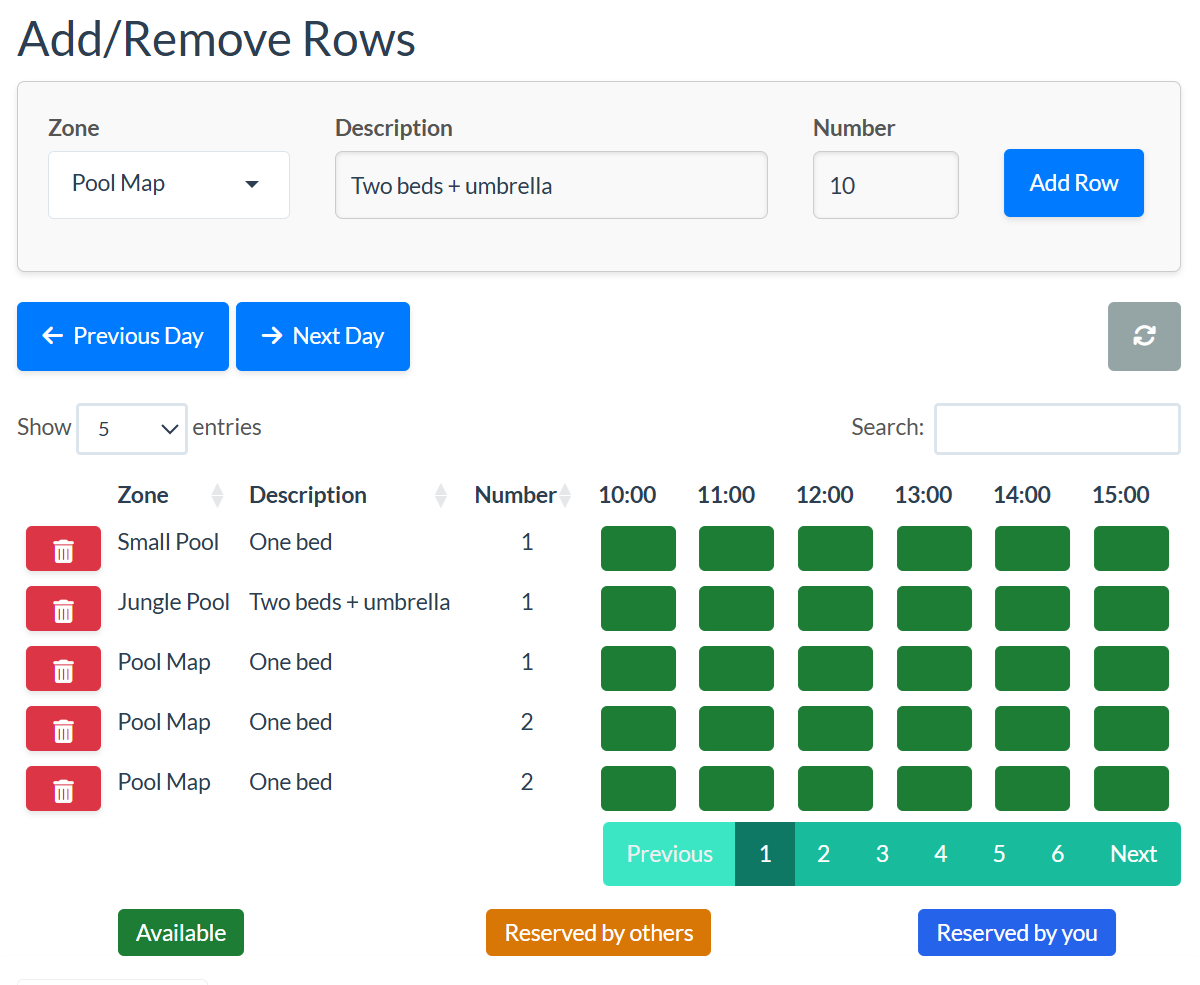Delete the Small Pool row with trash icon
This screenshot has height=985, width=1200.
click(x=63, y=548)
